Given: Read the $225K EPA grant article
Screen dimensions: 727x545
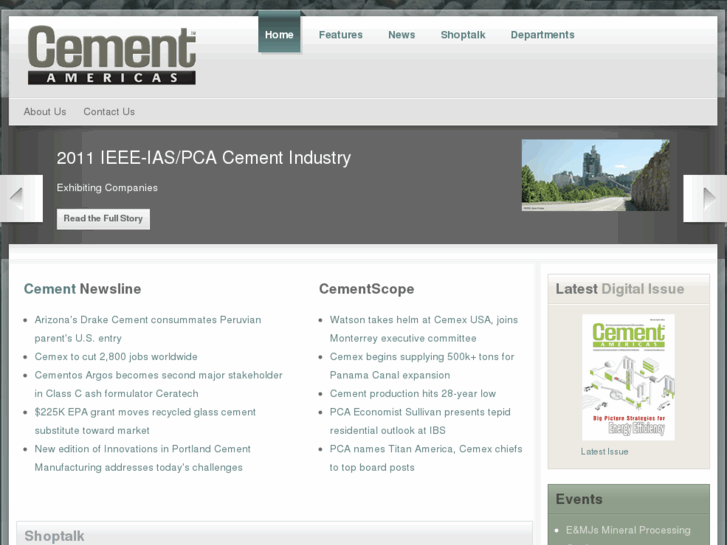Looking at the screenshot, I should 145,421.
